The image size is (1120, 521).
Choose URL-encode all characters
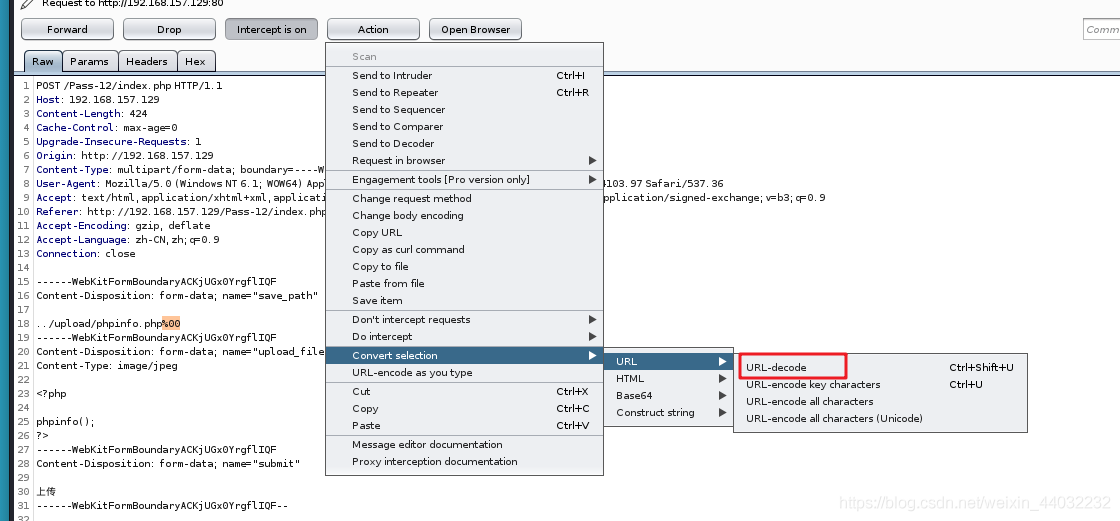[x=880, y=402]
